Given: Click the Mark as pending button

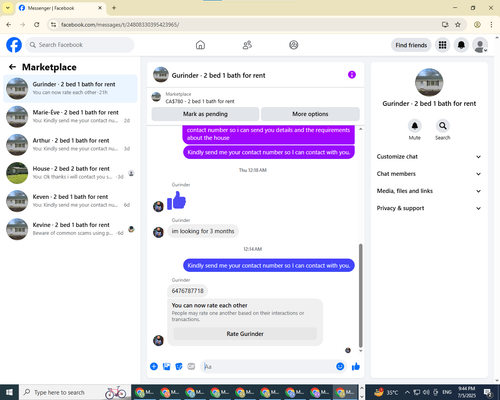Looking at the screenshot, I should [x=205, y=114].
